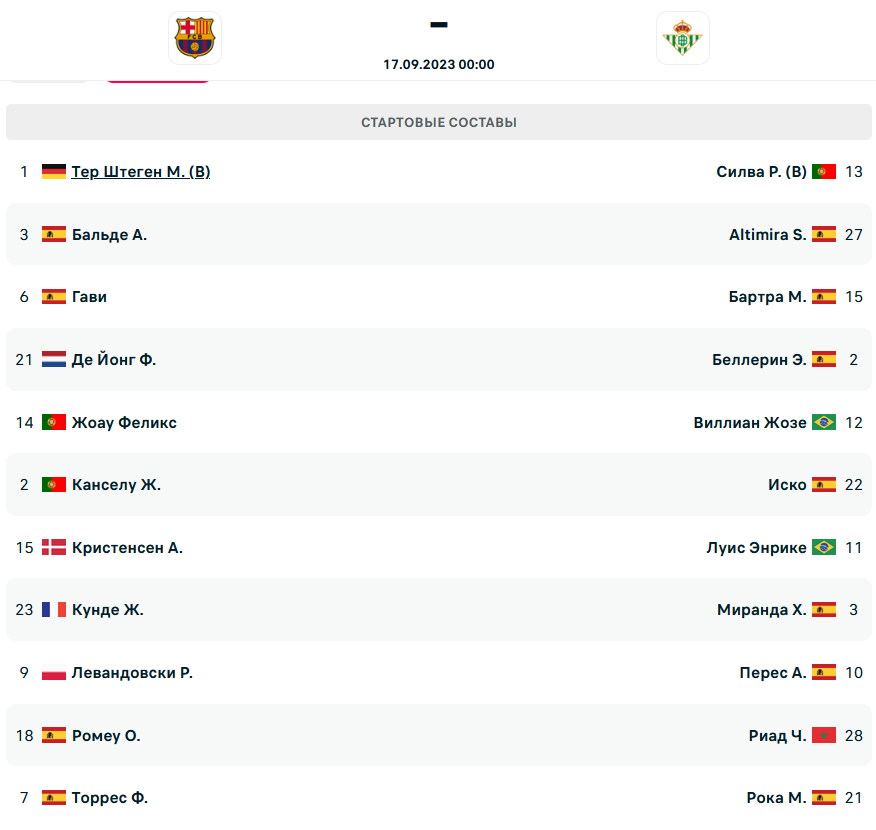Open Altimira S. player entry

click(768, 235)
